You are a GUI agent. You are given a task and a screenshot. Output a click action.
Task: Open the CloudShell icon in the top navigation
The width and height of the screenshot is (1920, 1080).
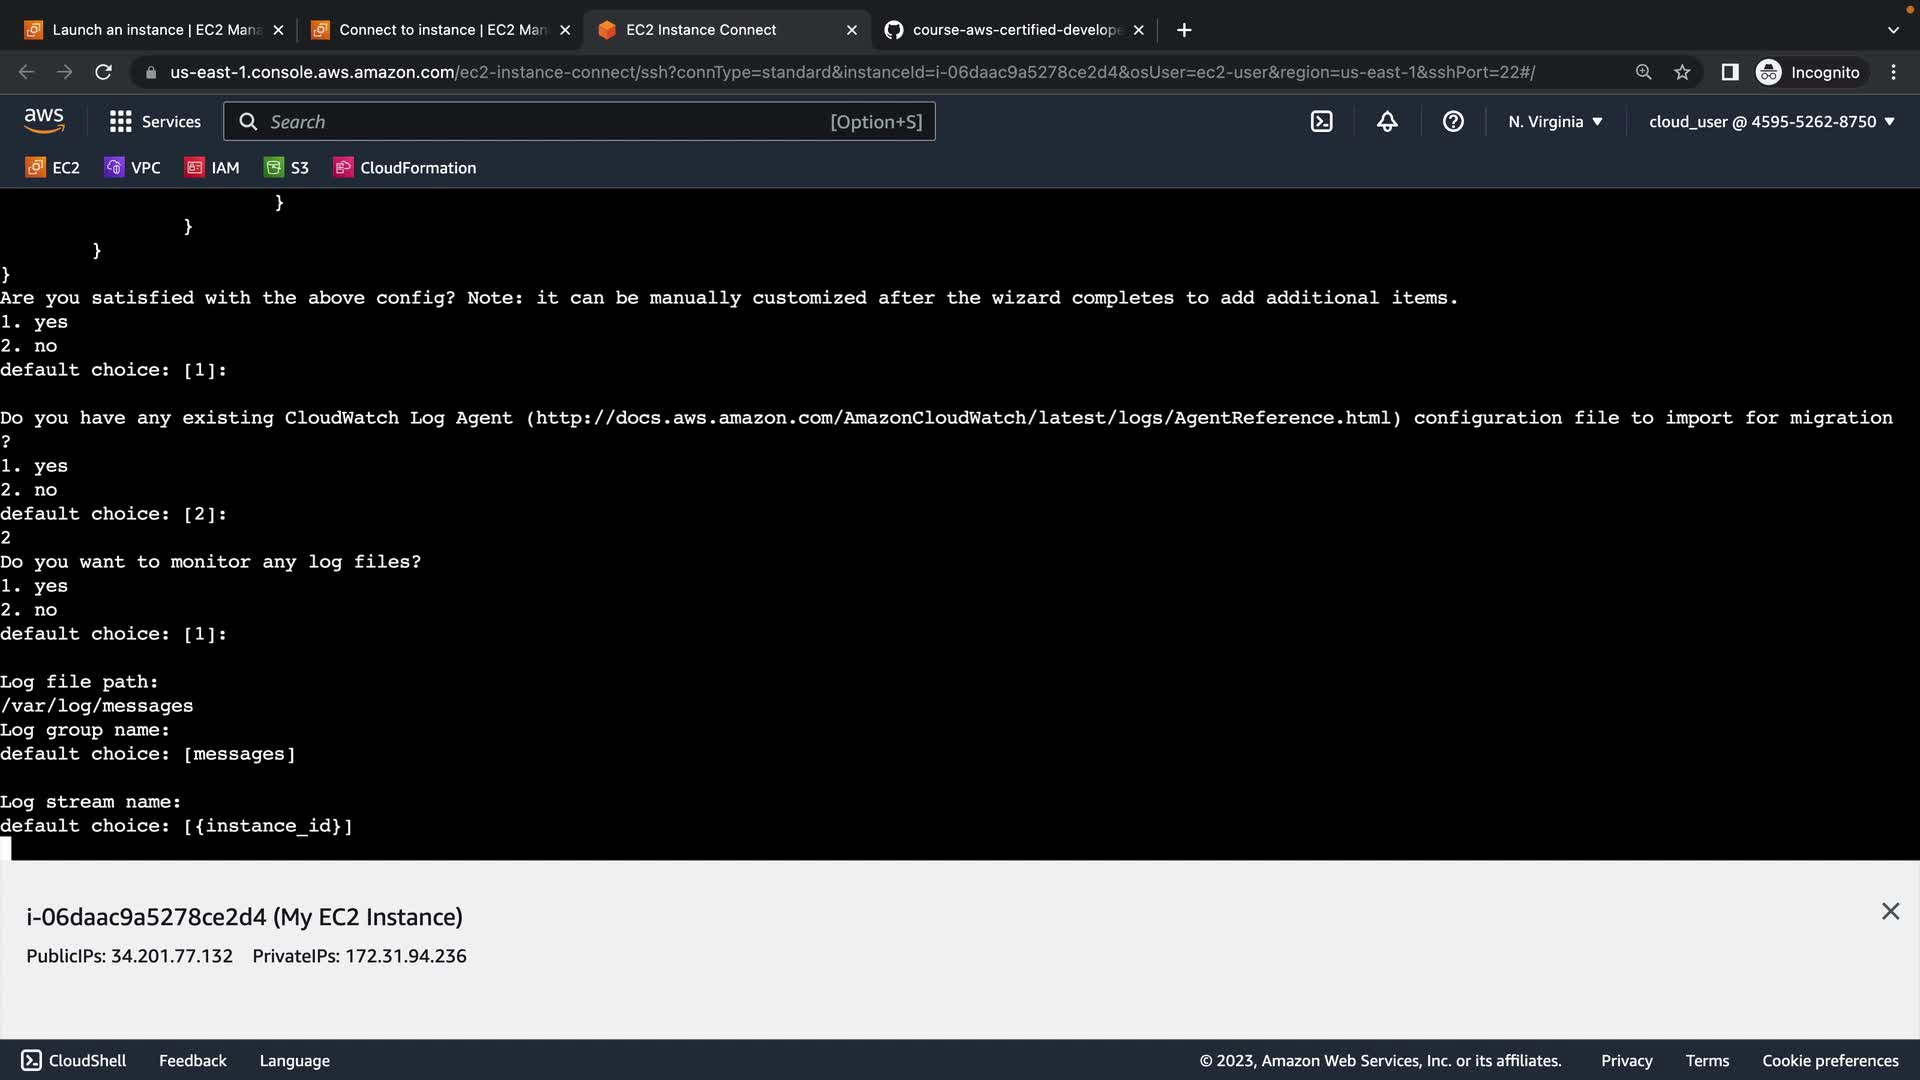(1321, 122)
